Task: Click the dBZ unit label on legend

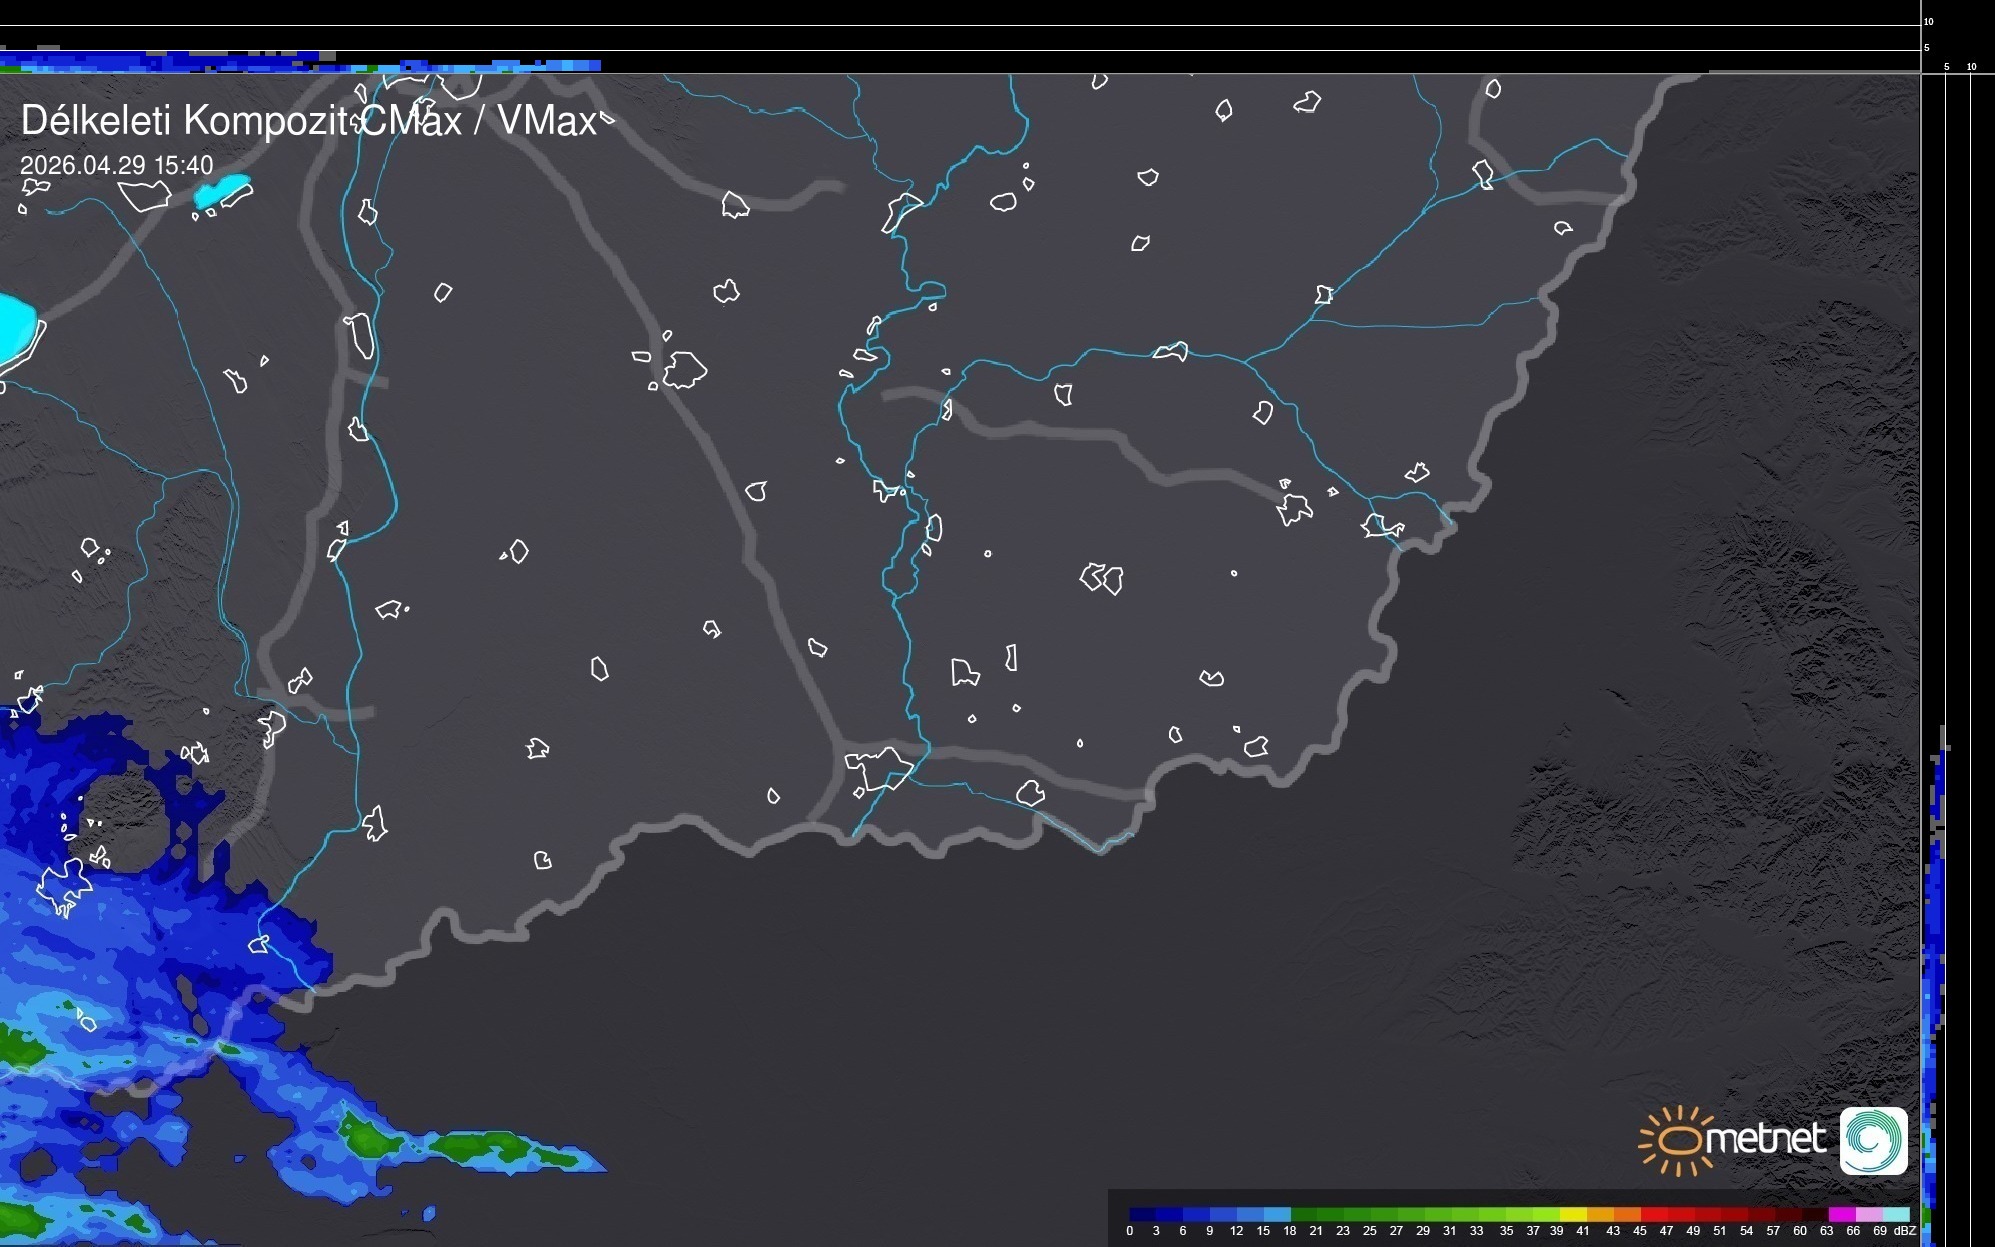Action: (1905, 1231)
